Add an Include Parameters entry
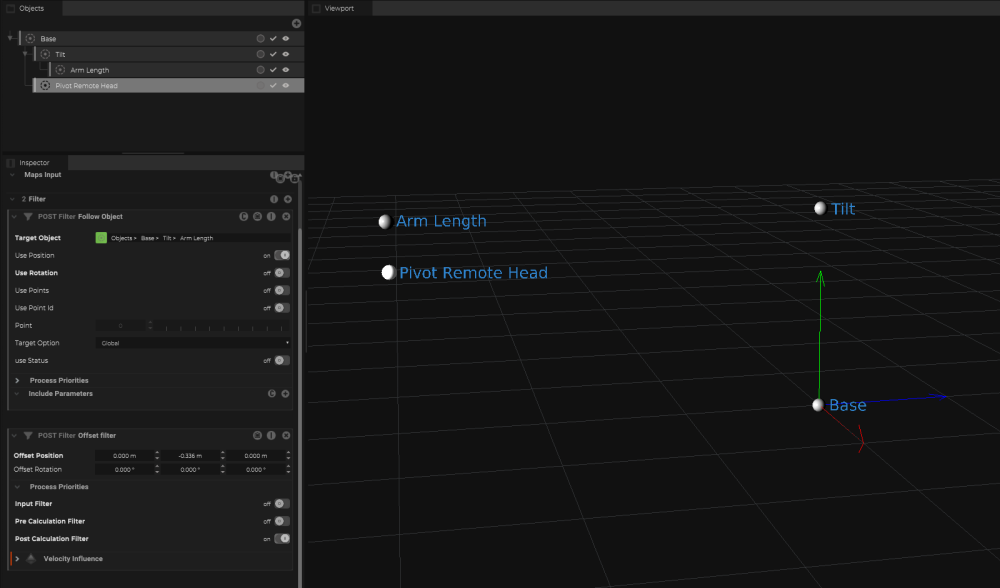Viewport: 1000px width, 588px height. click(285, 394)
